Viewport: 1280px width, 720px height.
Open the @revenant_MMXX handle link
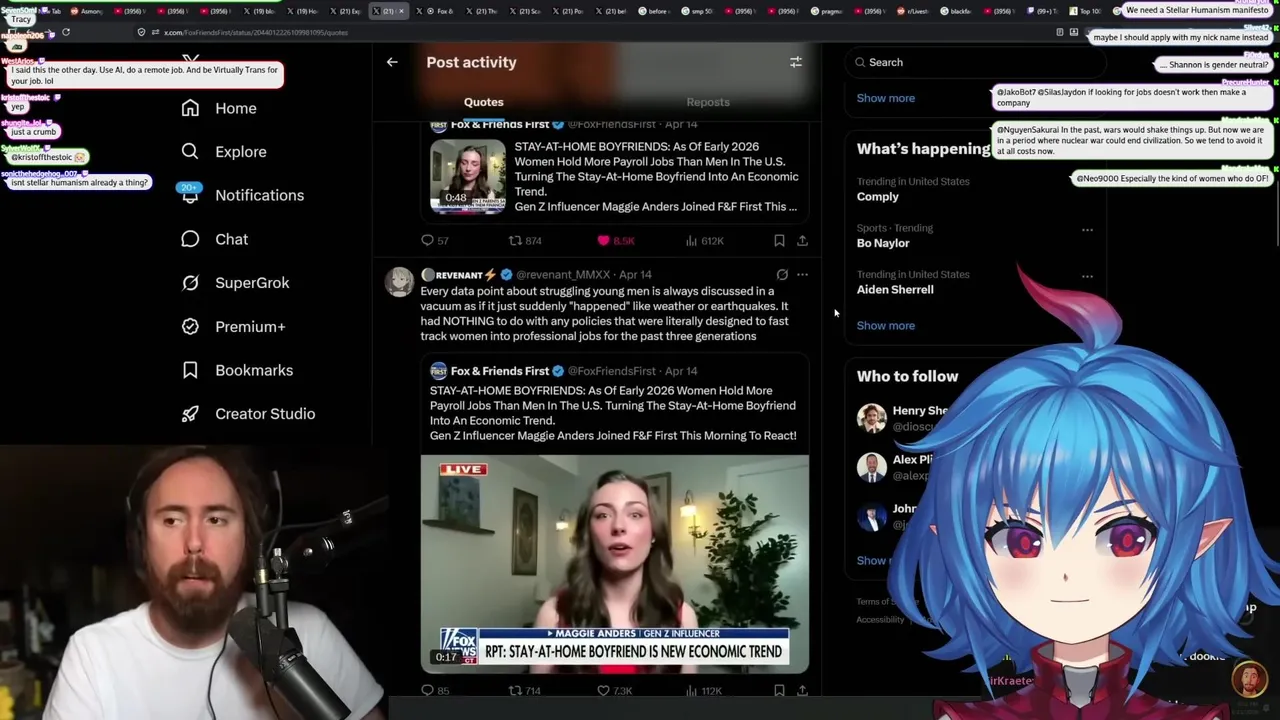coord(563,275)
